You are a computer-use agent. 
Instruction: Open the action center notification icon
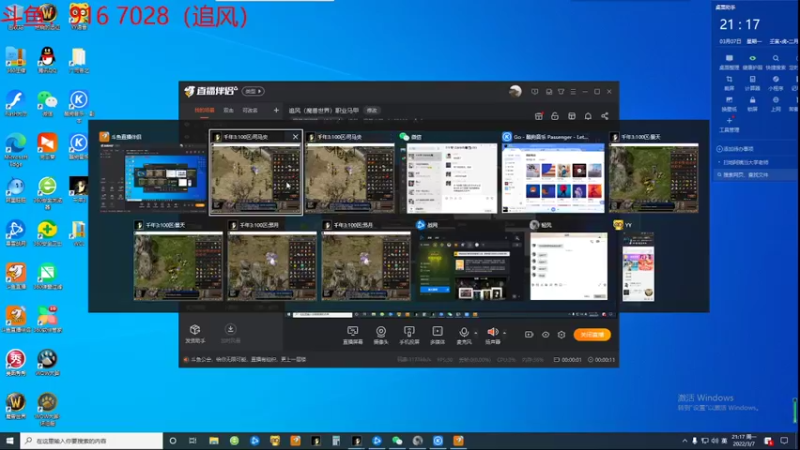coord(785,441)
